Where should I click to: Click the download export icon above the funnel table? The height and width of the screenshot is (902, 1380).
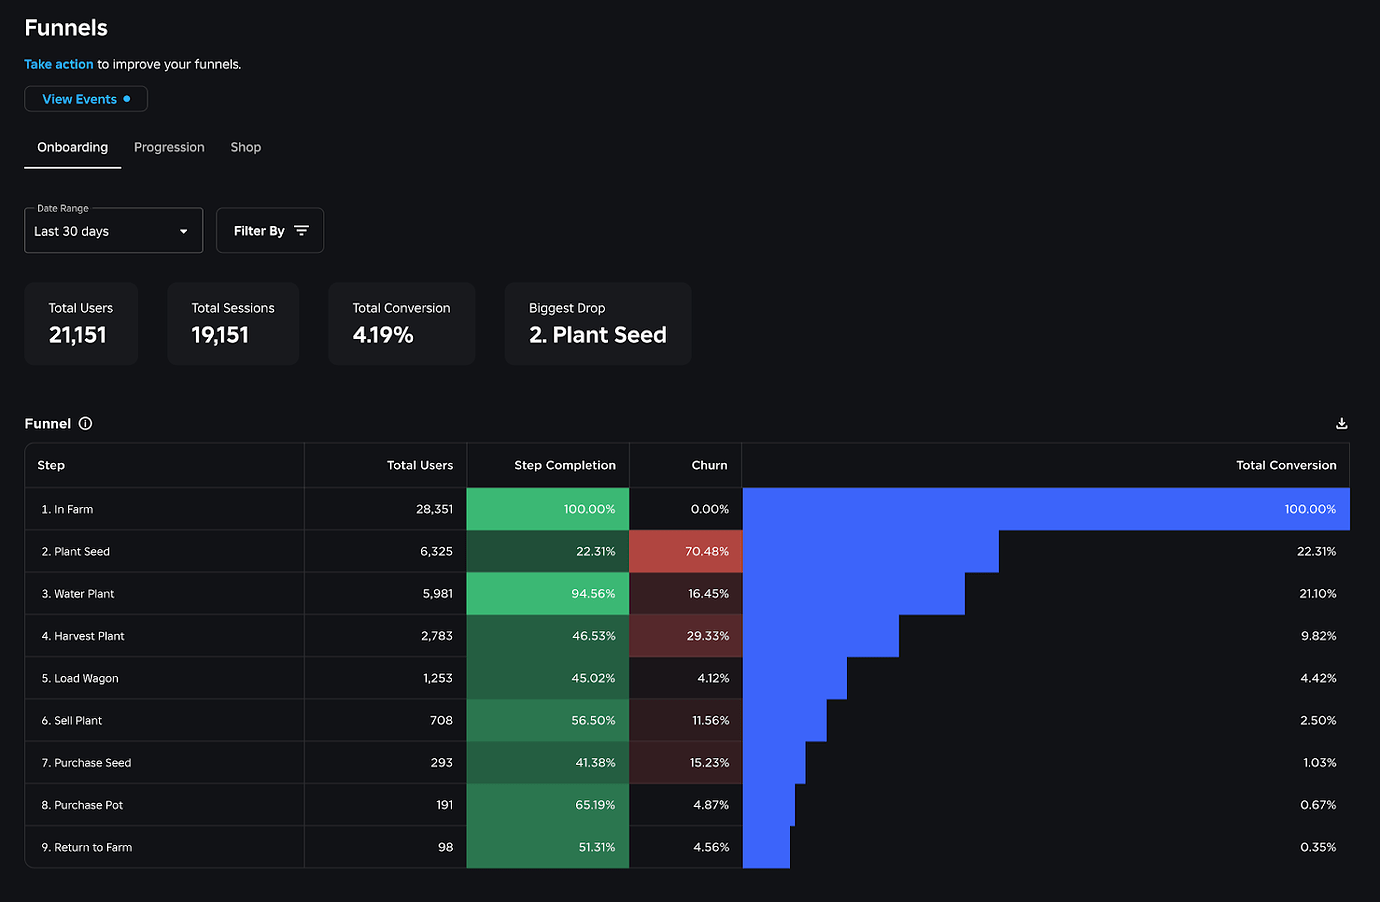click(1341, 423)
